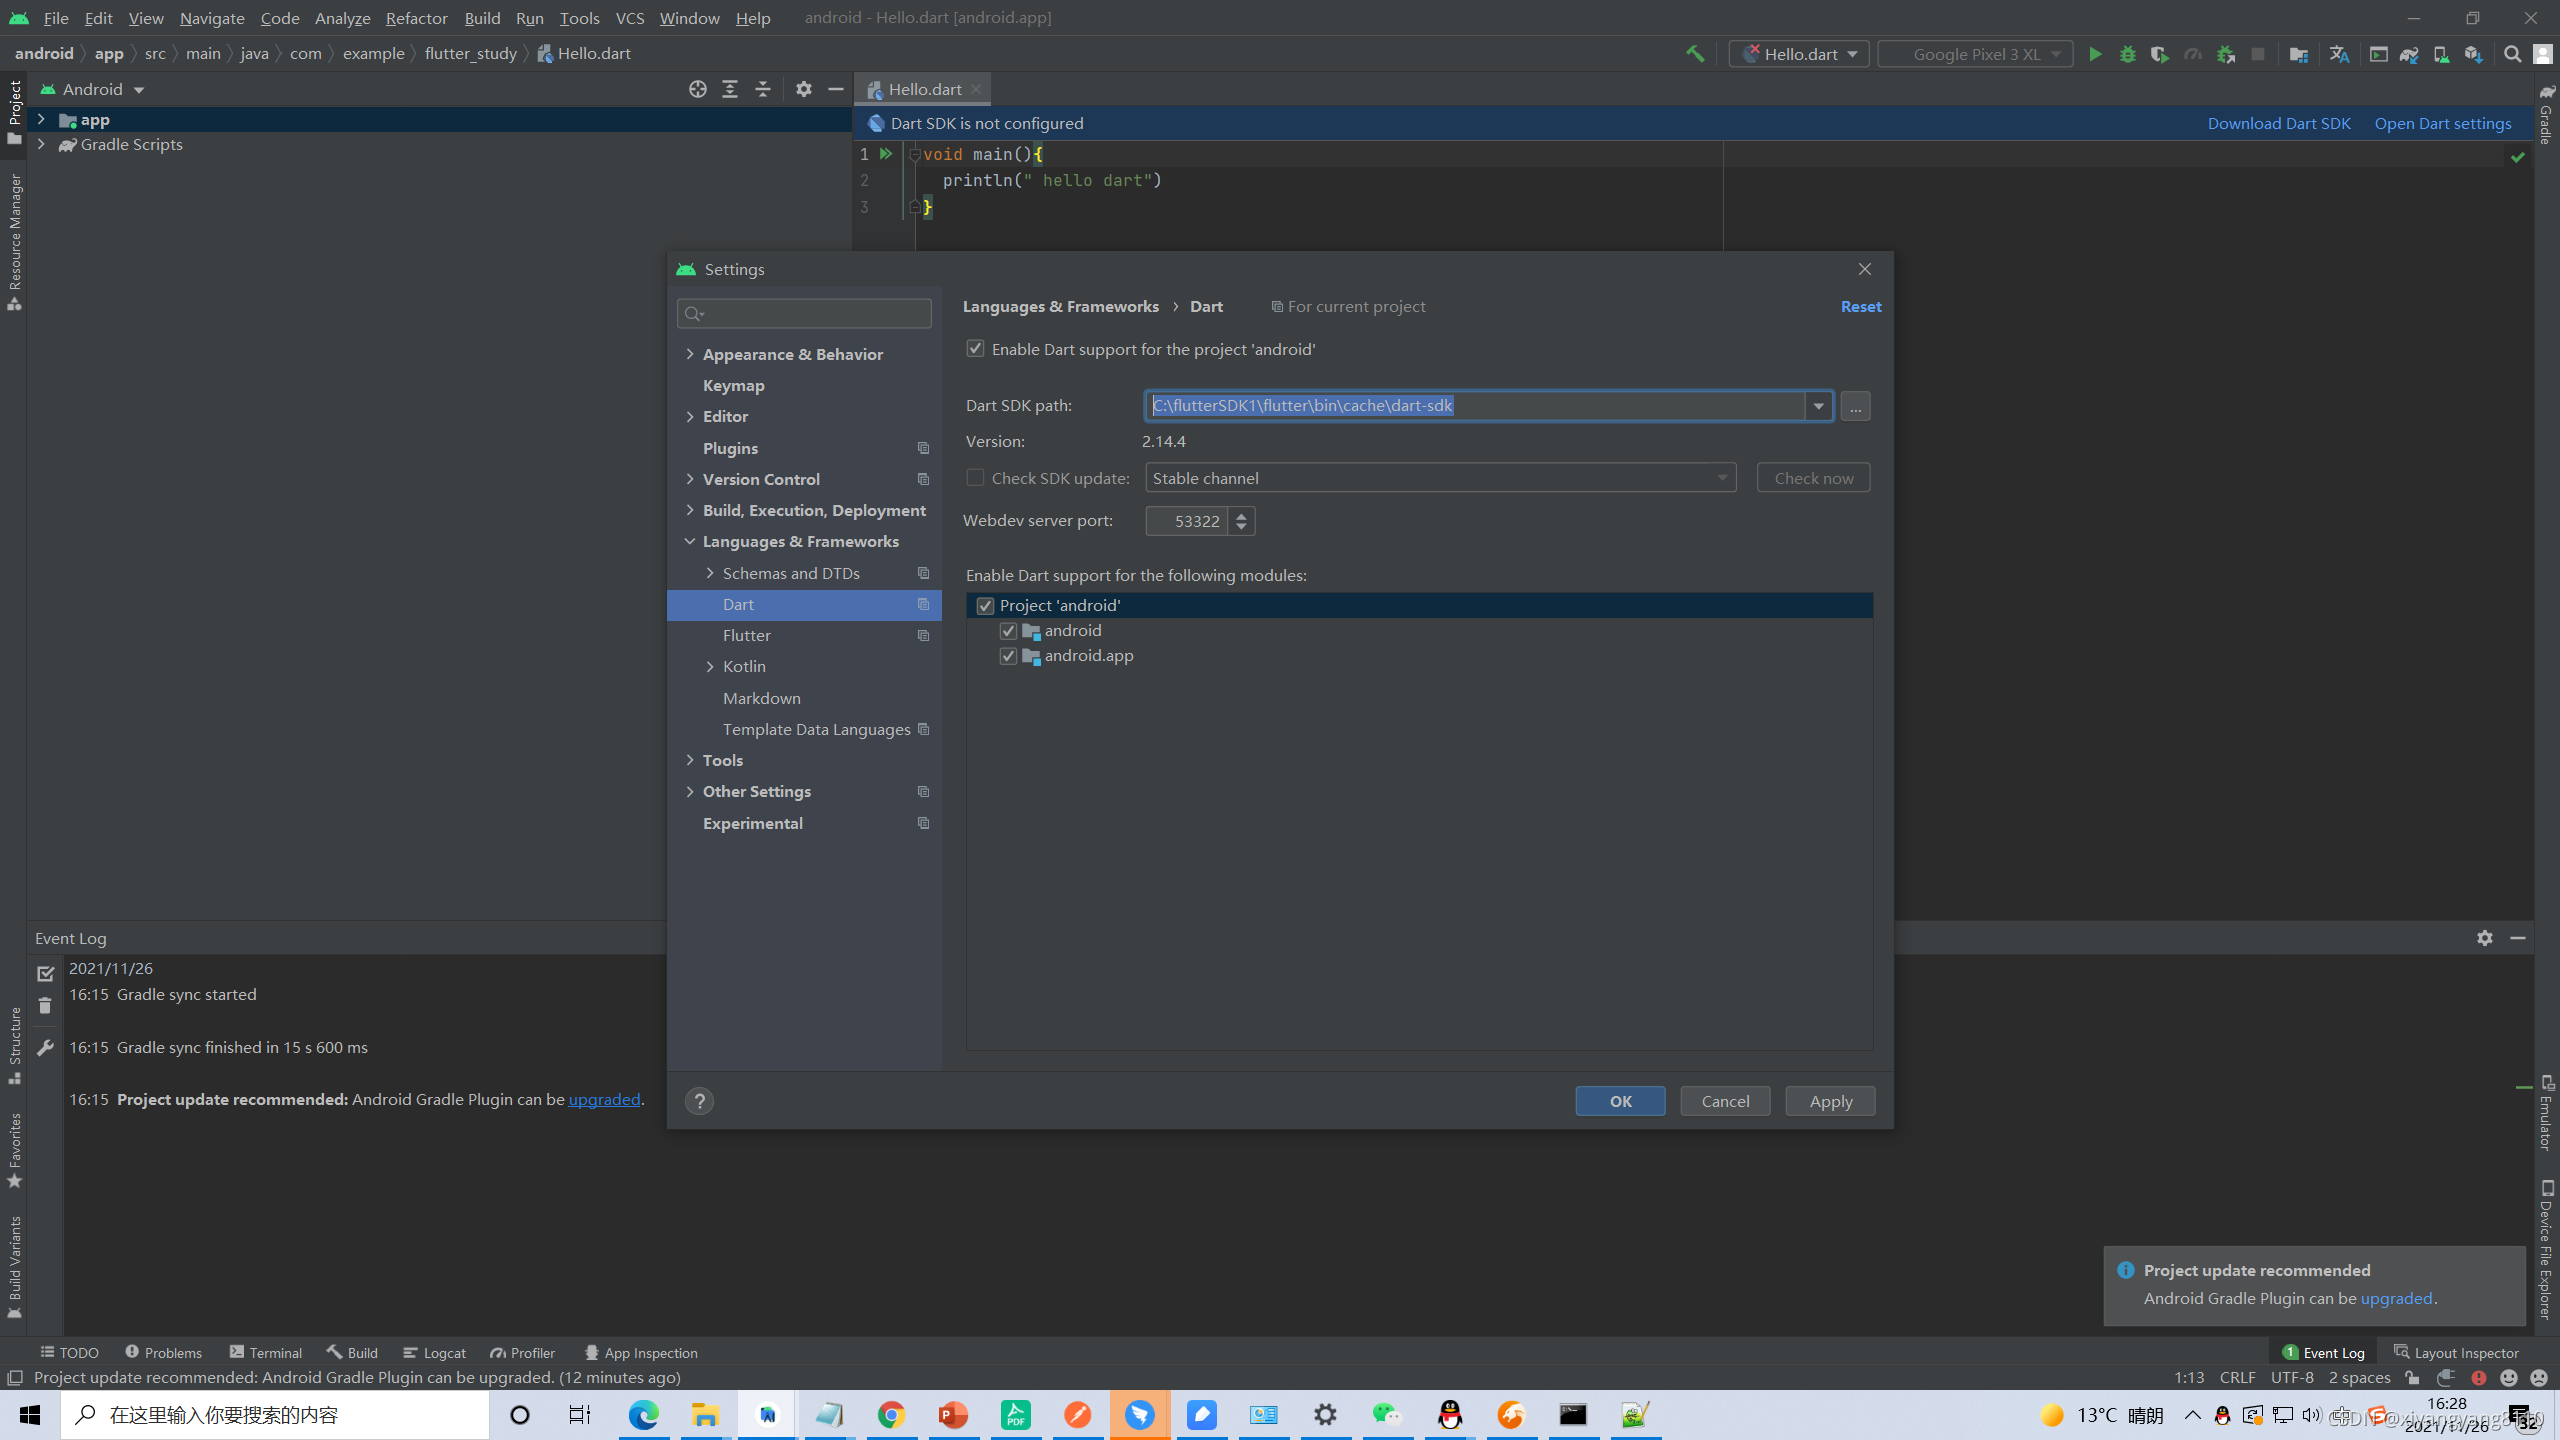
Task: Collapse all nodes in the Project tree
Action: coord(762,89)
